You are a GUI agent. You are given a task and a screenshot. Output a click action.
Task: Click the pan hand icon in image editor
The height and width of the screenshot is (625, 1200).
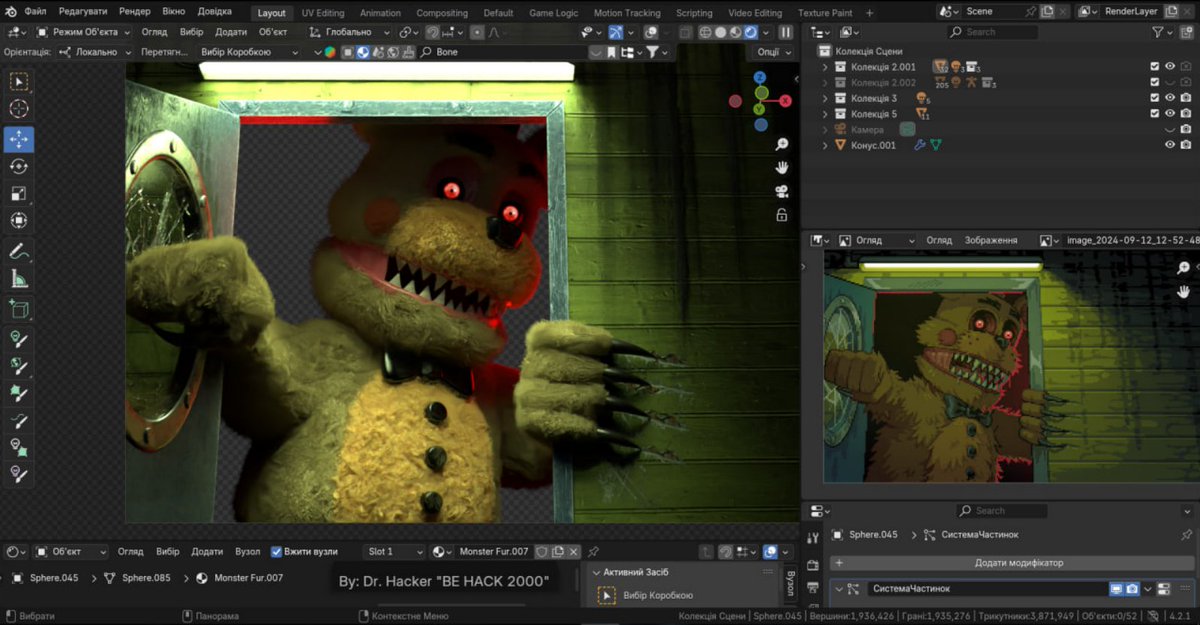pyautogui.click(x=1184, y=291)
